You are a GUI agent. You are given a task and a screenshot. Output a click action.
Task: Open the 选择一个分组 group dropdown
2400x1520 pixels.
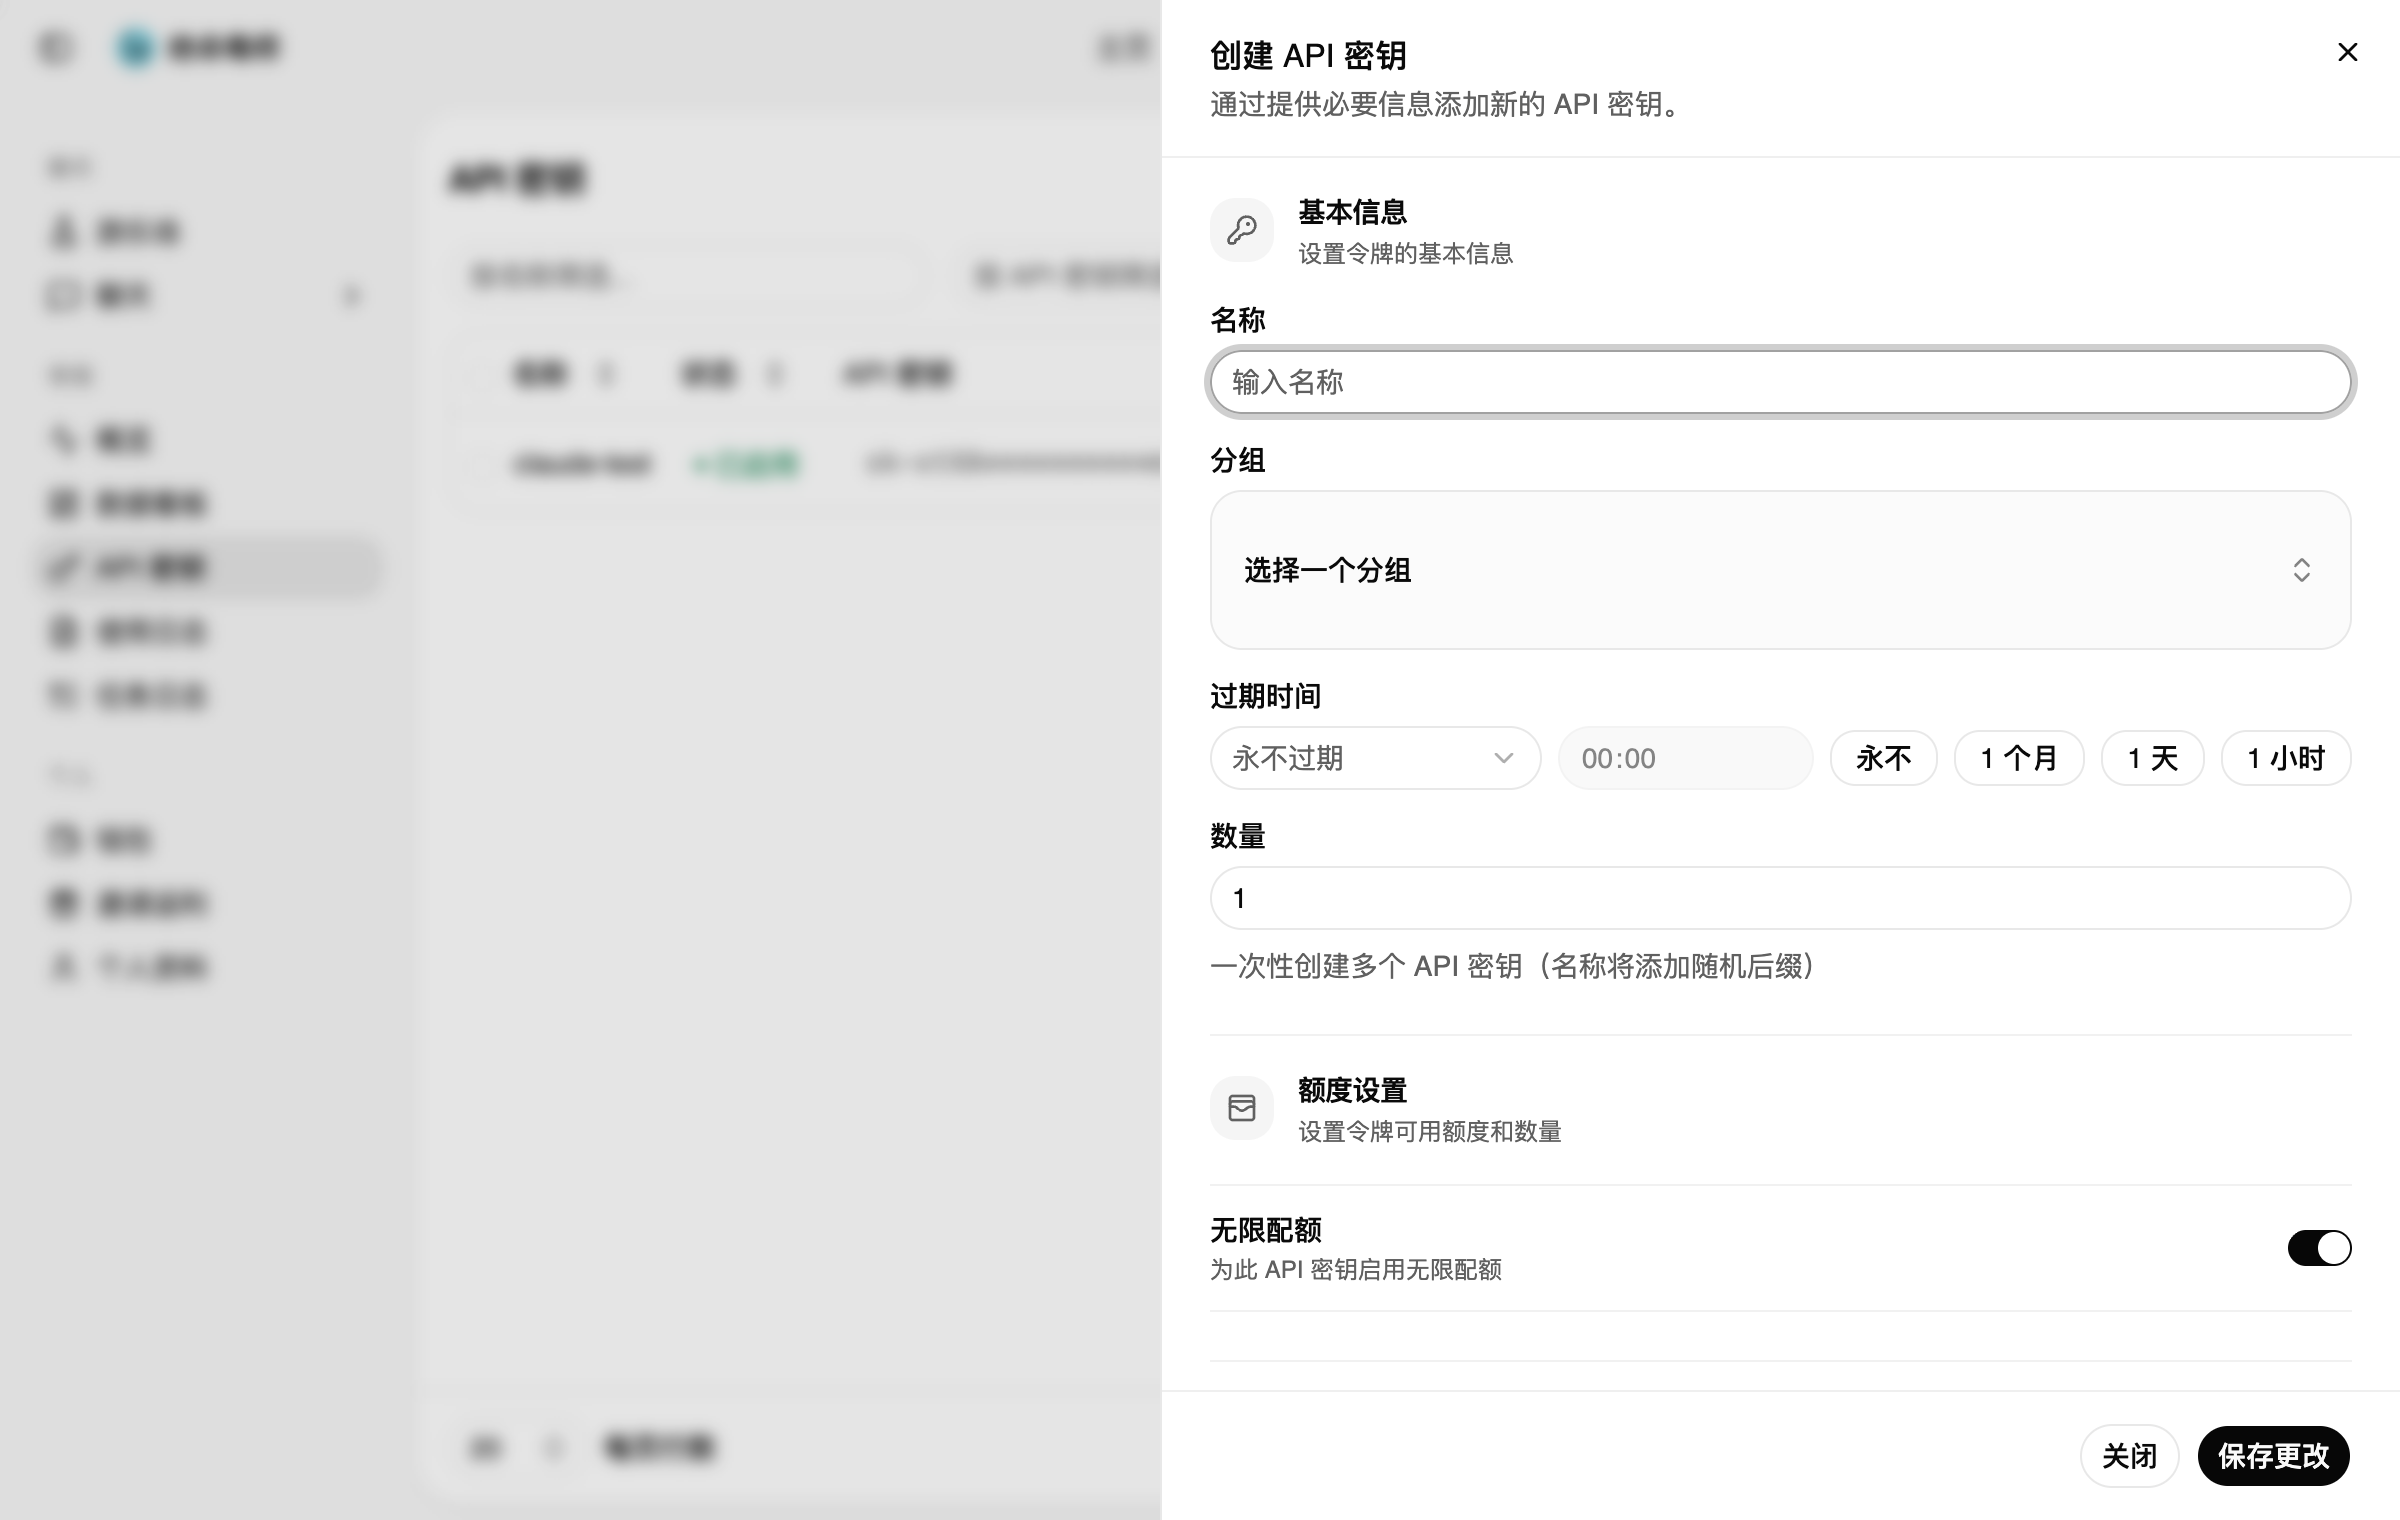[1780, 570]
